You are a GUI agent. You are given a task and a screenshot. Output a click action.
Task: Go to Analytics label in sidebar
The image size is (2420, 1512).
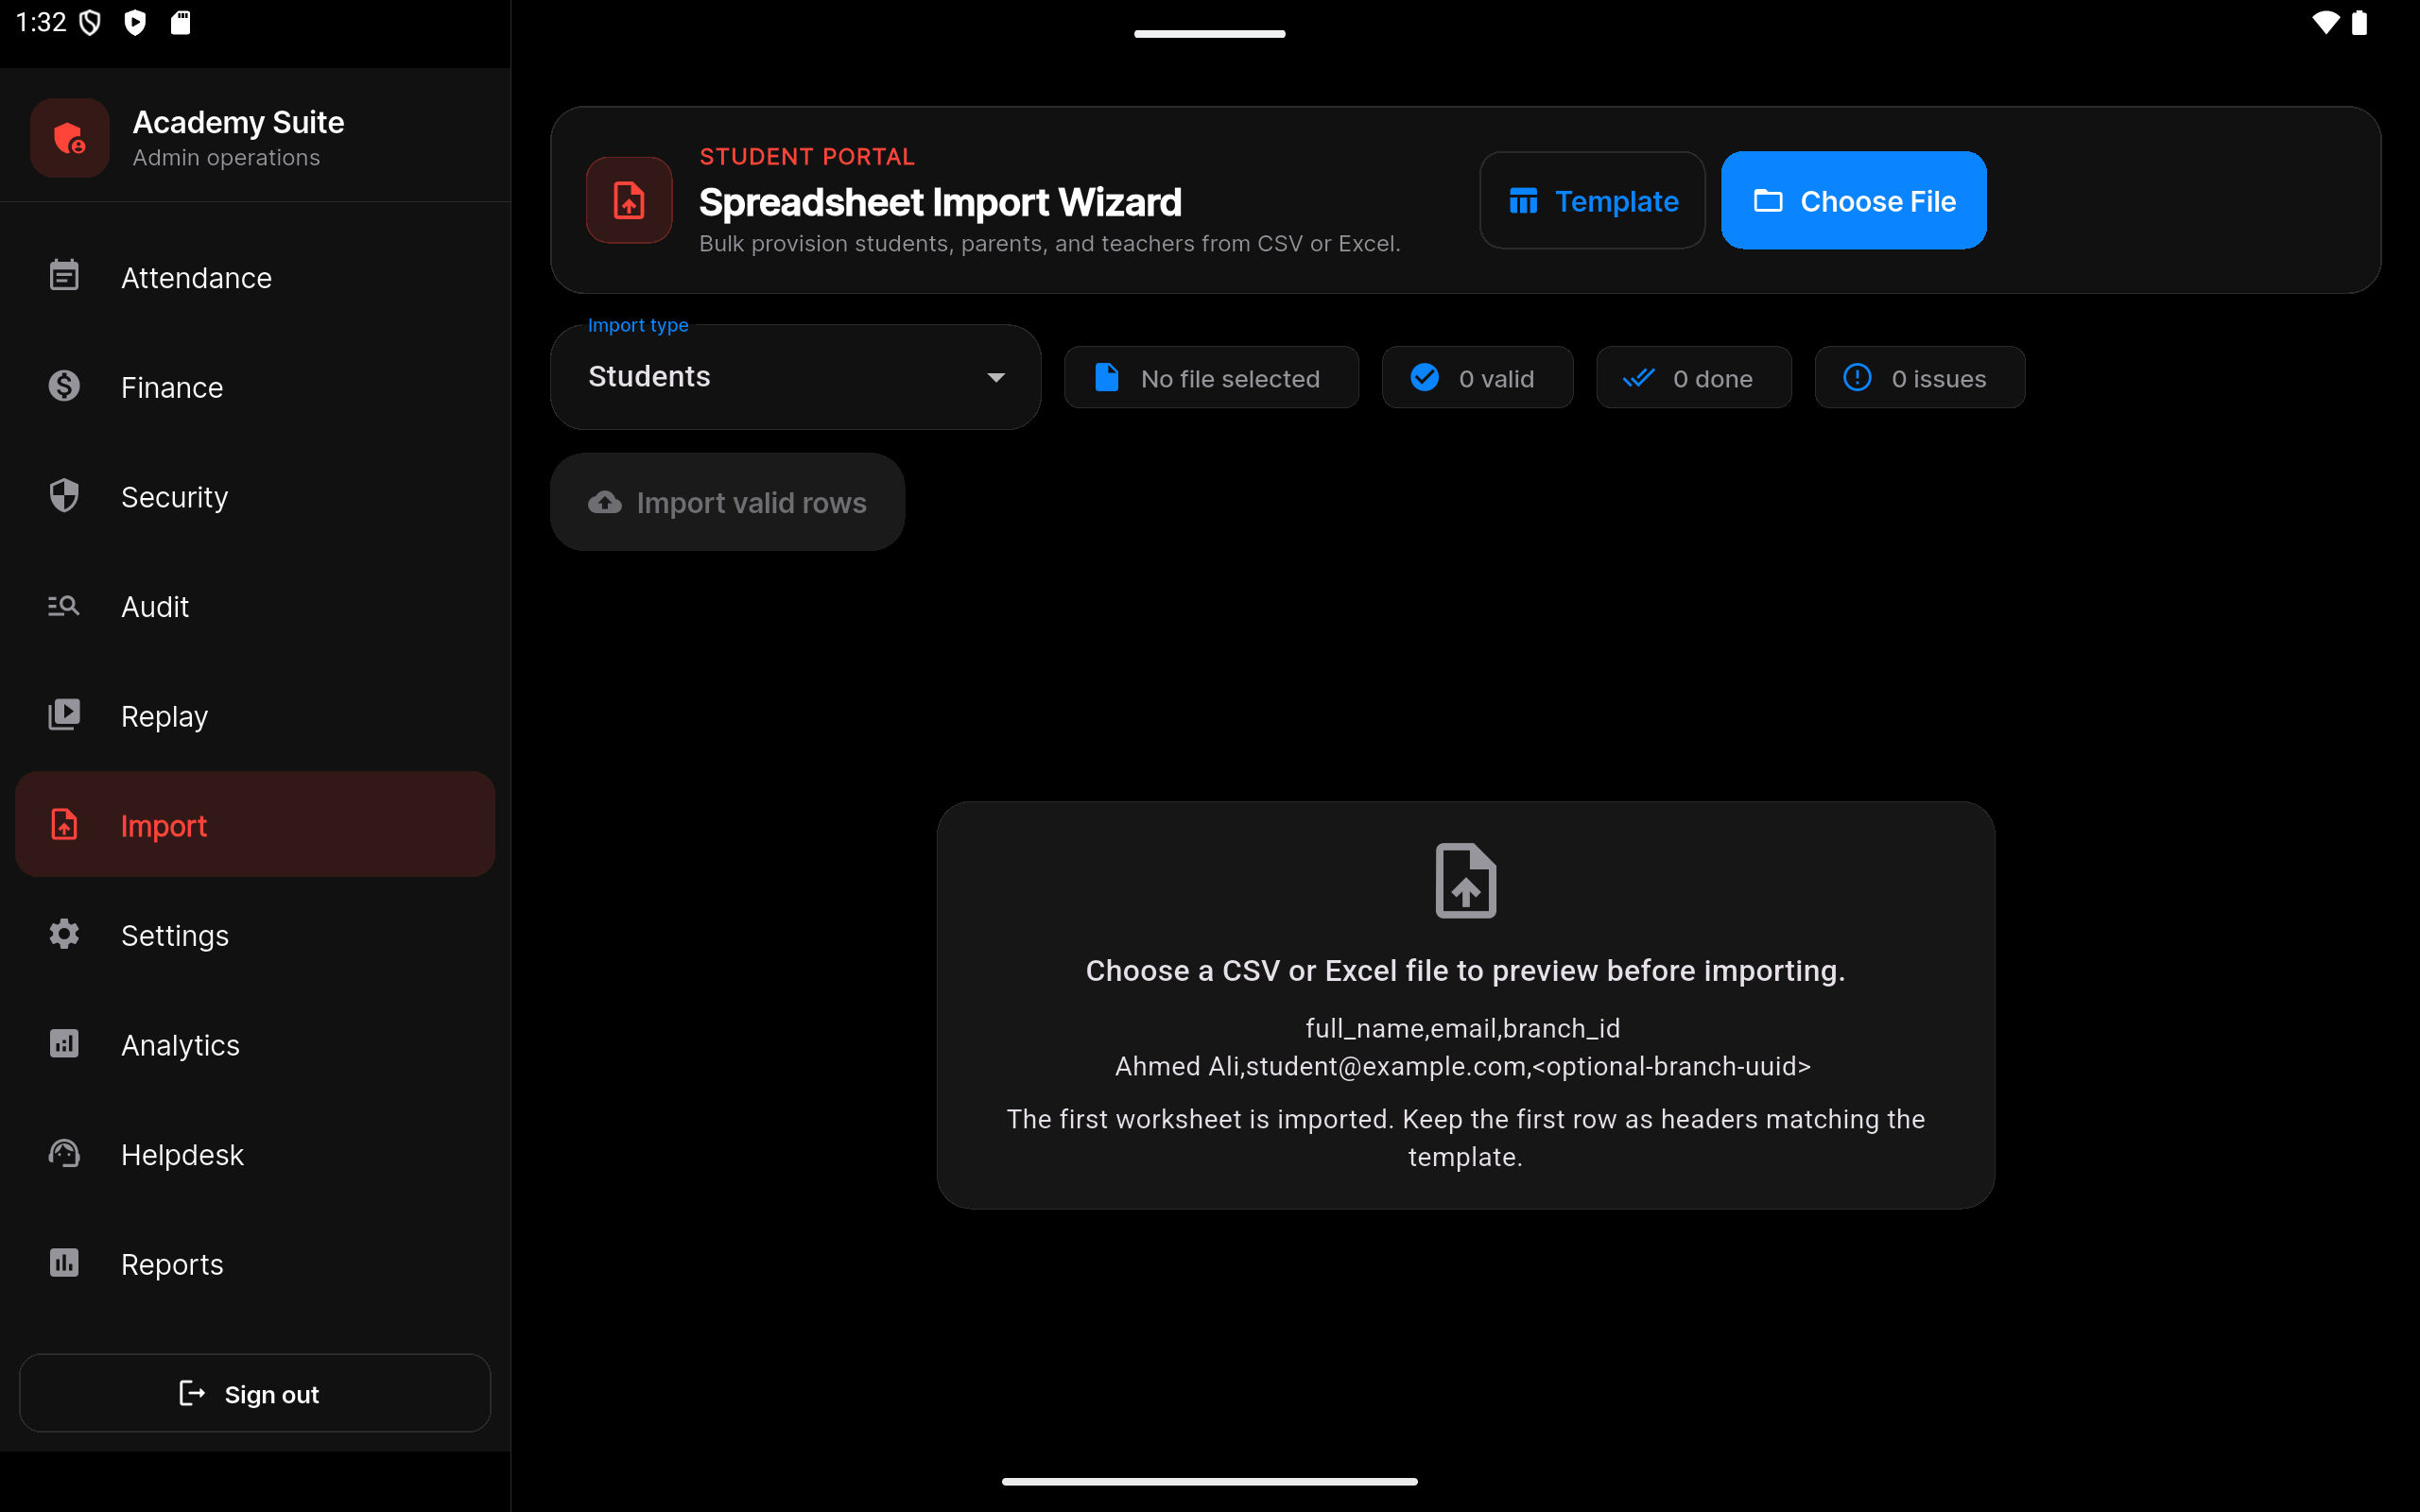(180, 1045)
